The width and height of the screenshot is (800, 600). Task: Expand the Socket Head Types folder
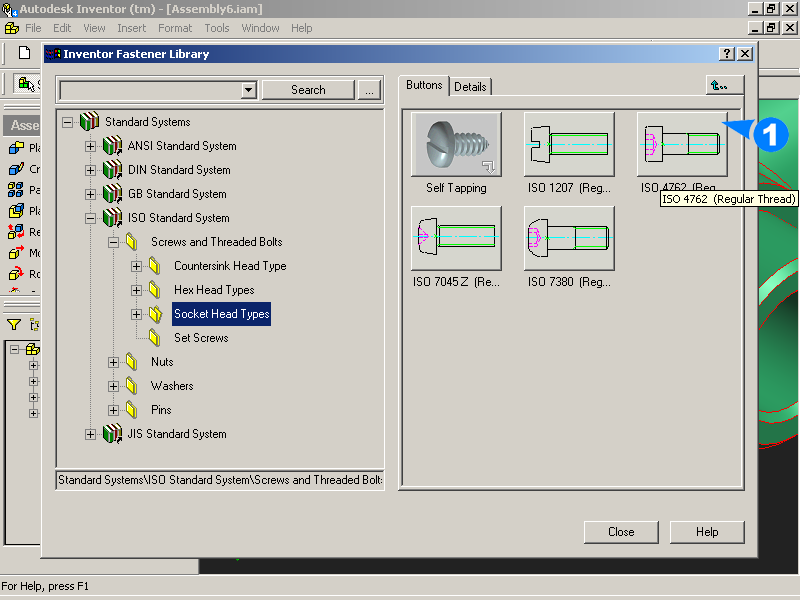(x=136, y=314)
